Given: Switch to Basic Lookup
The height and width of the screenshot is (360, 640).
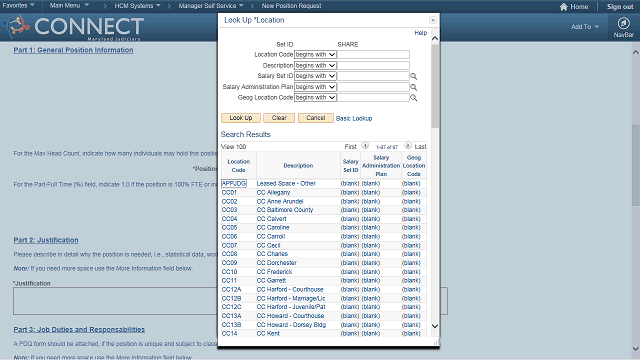Looking at the screenshot, I should click(354, 118).
